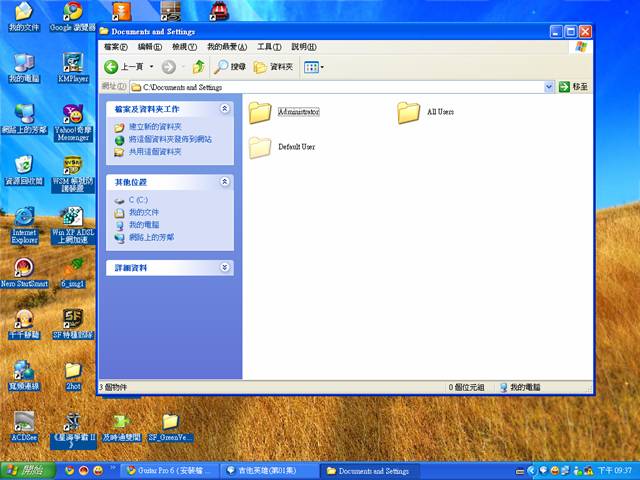Click the taskbar clock 下午 09:37

615,471
